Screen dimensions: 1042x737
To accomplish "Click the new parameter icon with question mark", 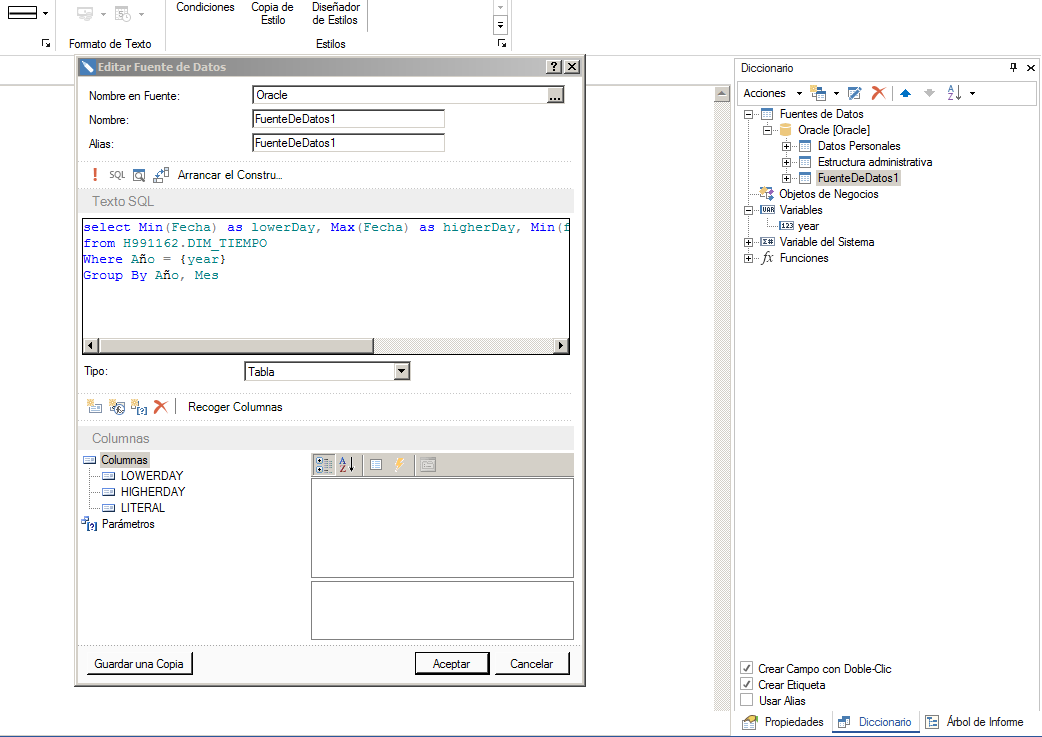I will 139,407.
